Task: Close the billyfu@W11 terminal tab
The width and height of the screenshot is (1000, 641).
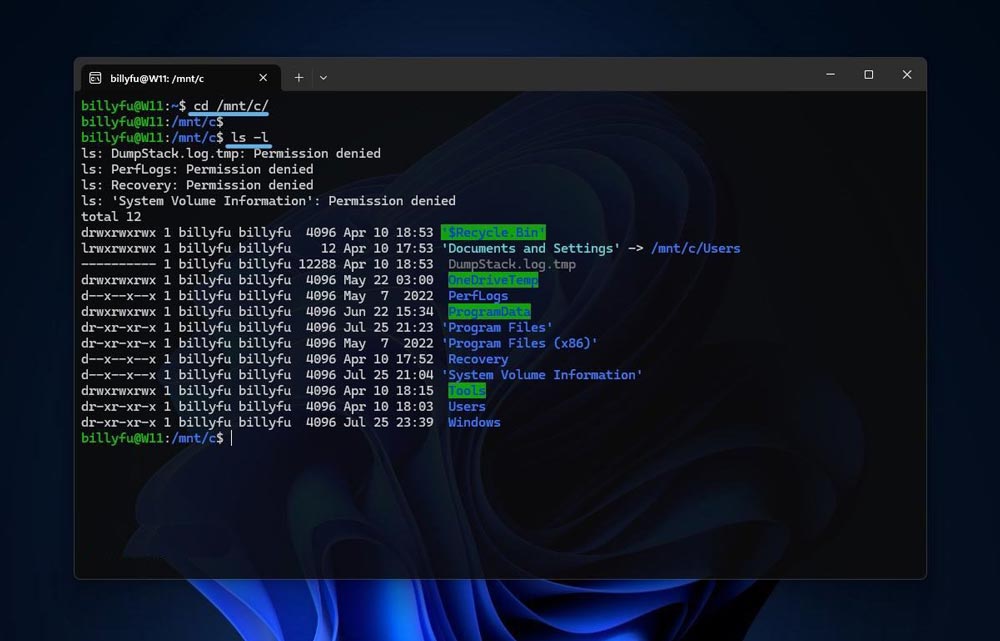Action: point(263,77)
